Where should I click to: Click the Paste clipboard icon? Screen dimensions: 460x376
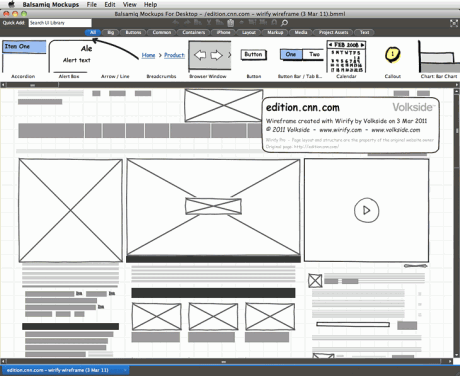(x=230, y=23)
